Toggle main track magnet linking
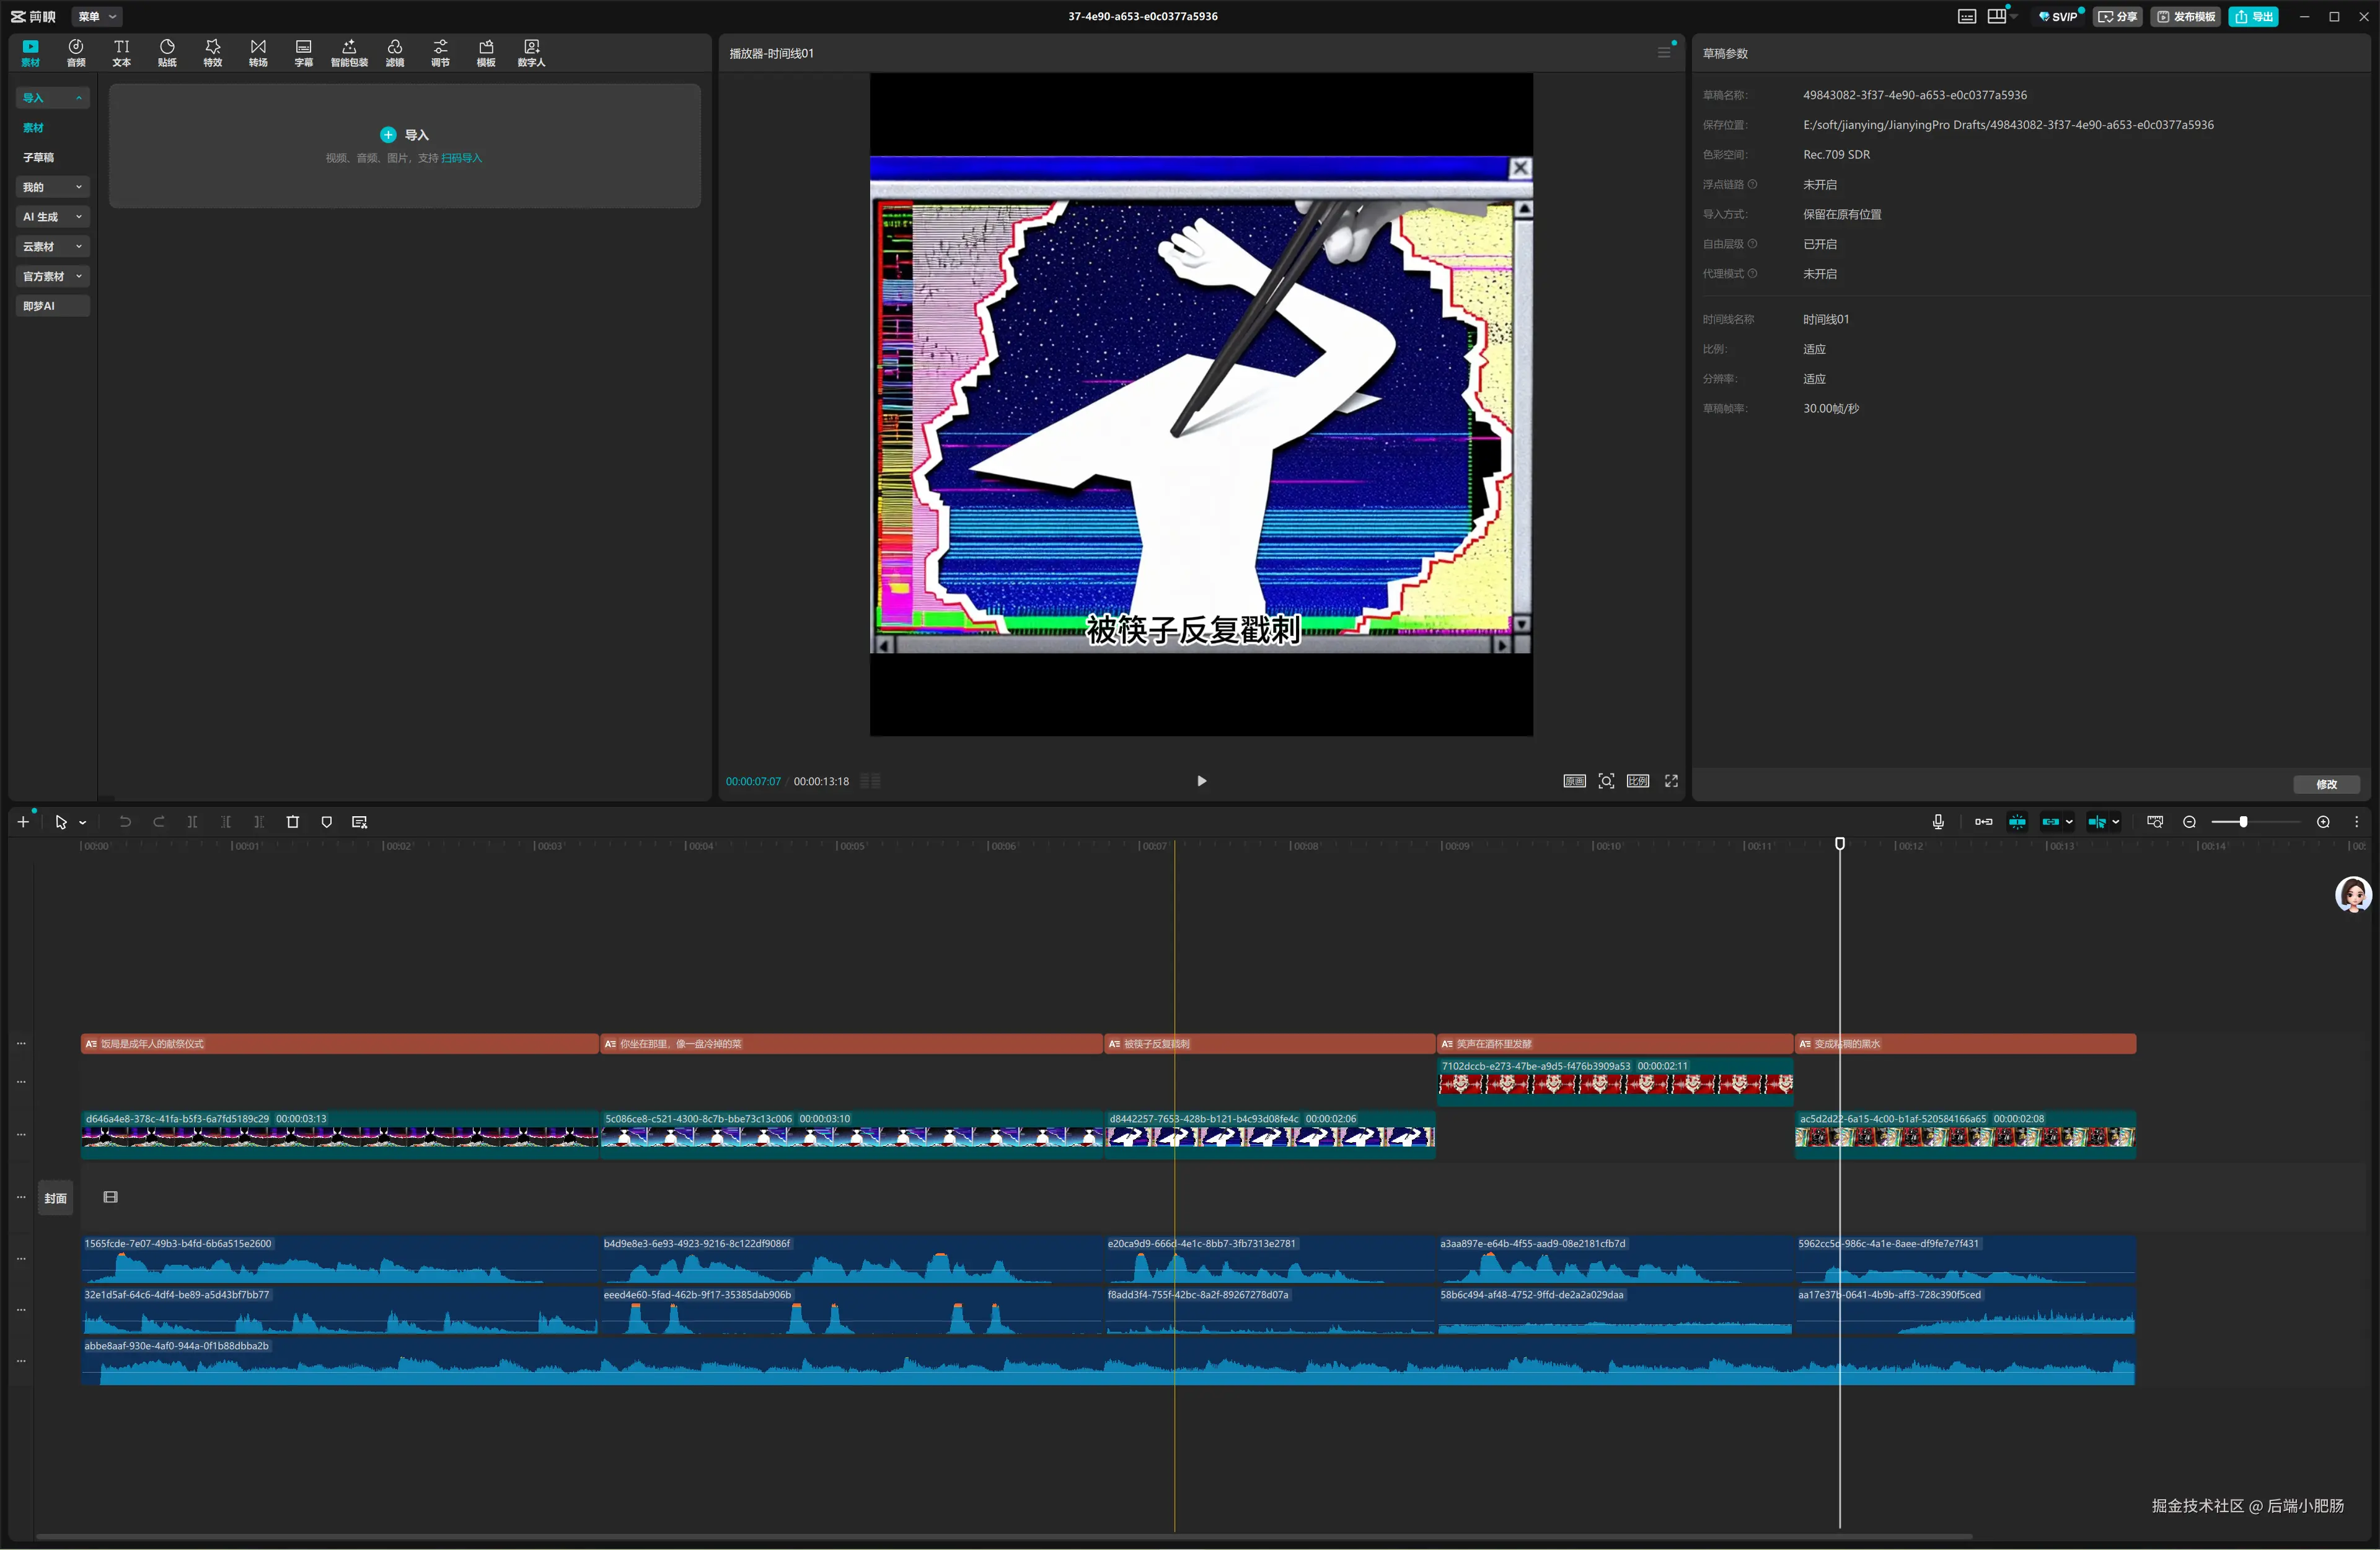This screenshot has height=1550, width=2380. tap(1983, 822)
